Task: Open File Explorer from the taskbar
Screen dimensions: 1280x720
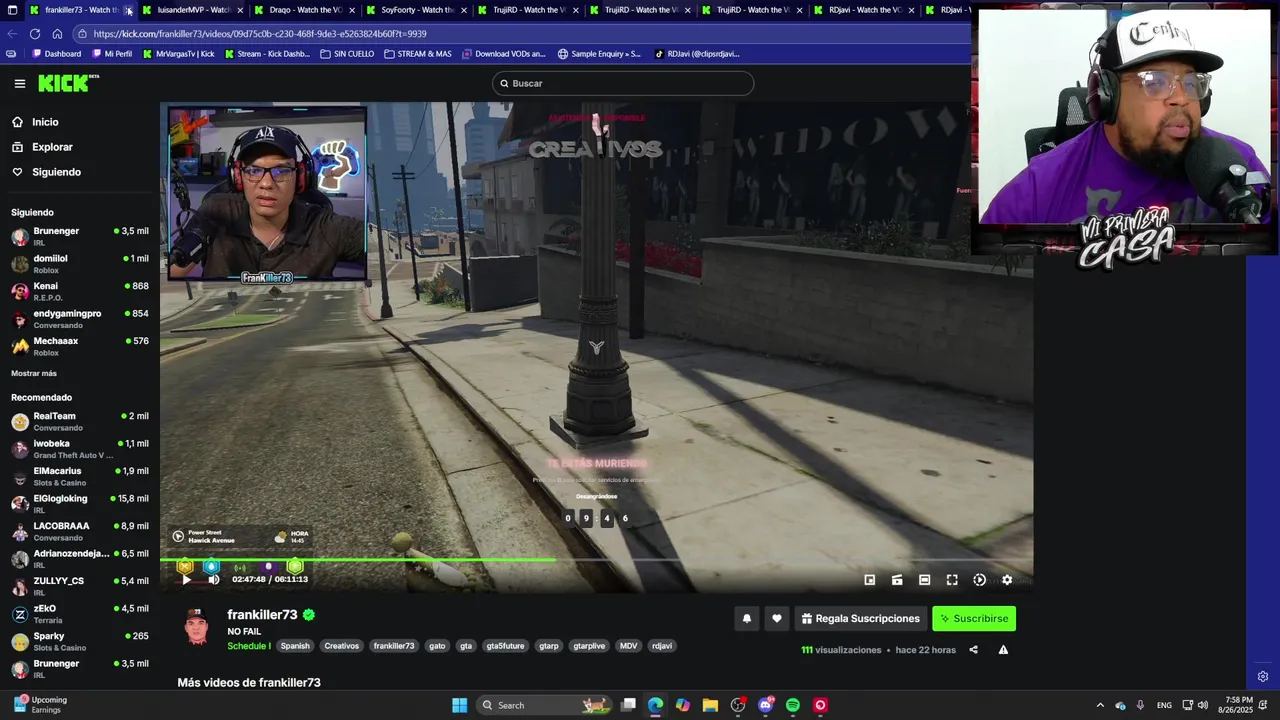Action: (710, 705)
